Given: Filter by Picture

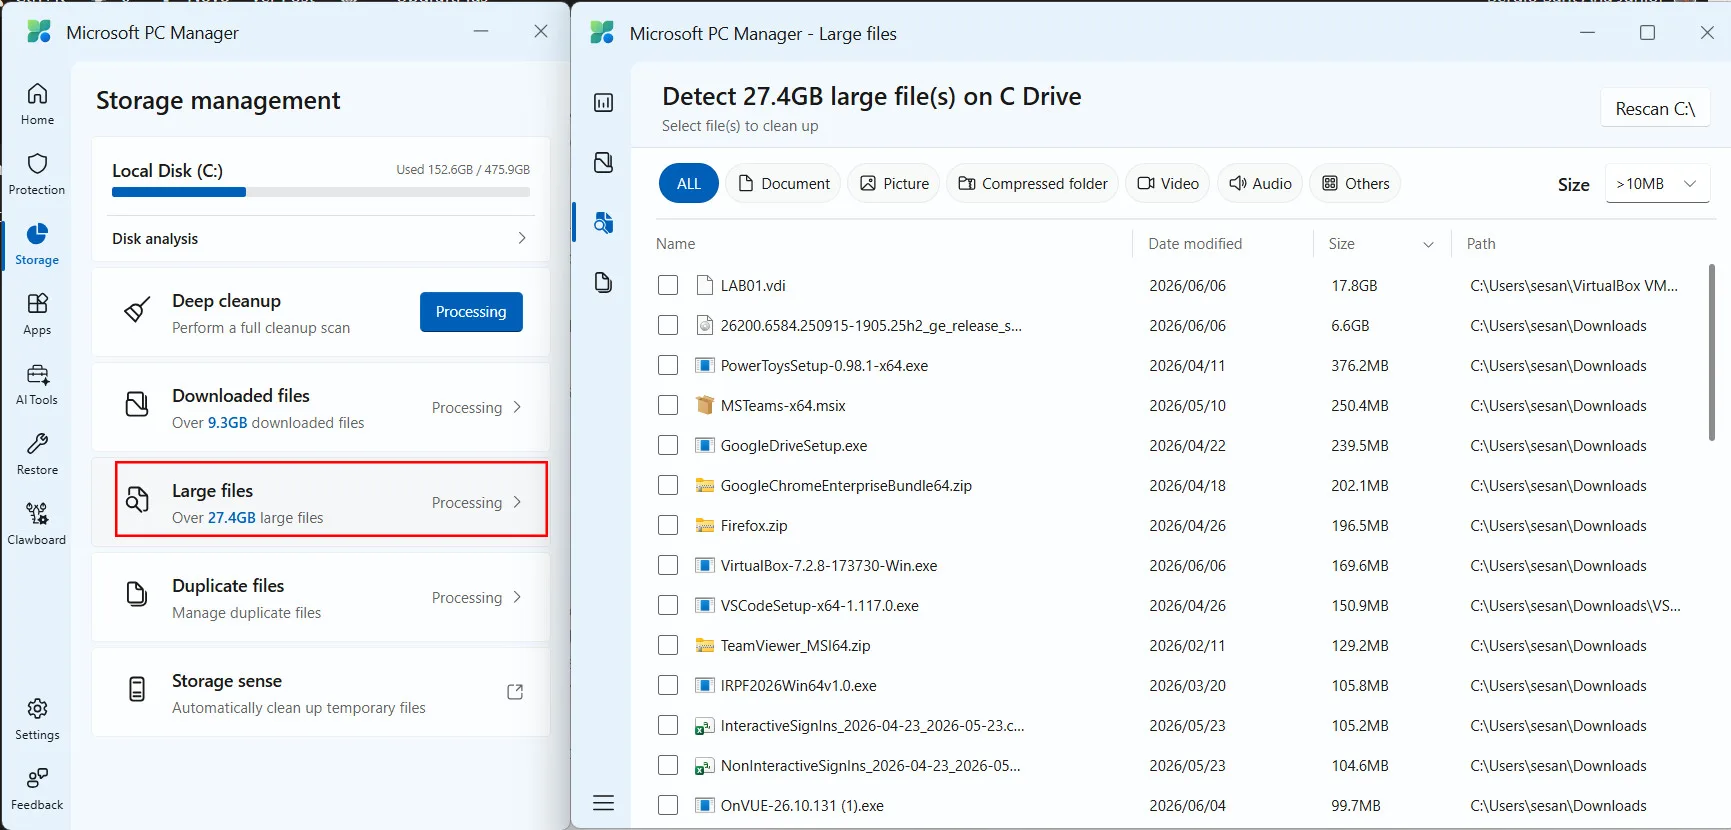Looking at the screenshot, I should (x=894, y=183).
